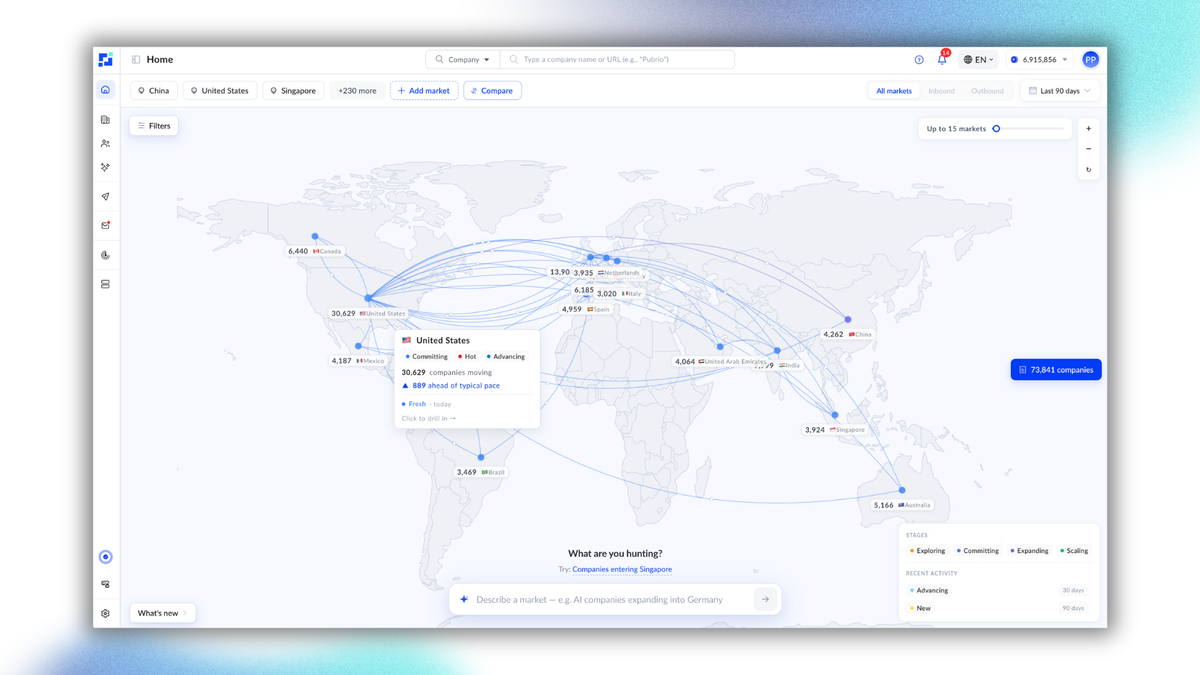Open the companies building icon in the sidebar
The image size is (1200, 675).
coord(105,120)
